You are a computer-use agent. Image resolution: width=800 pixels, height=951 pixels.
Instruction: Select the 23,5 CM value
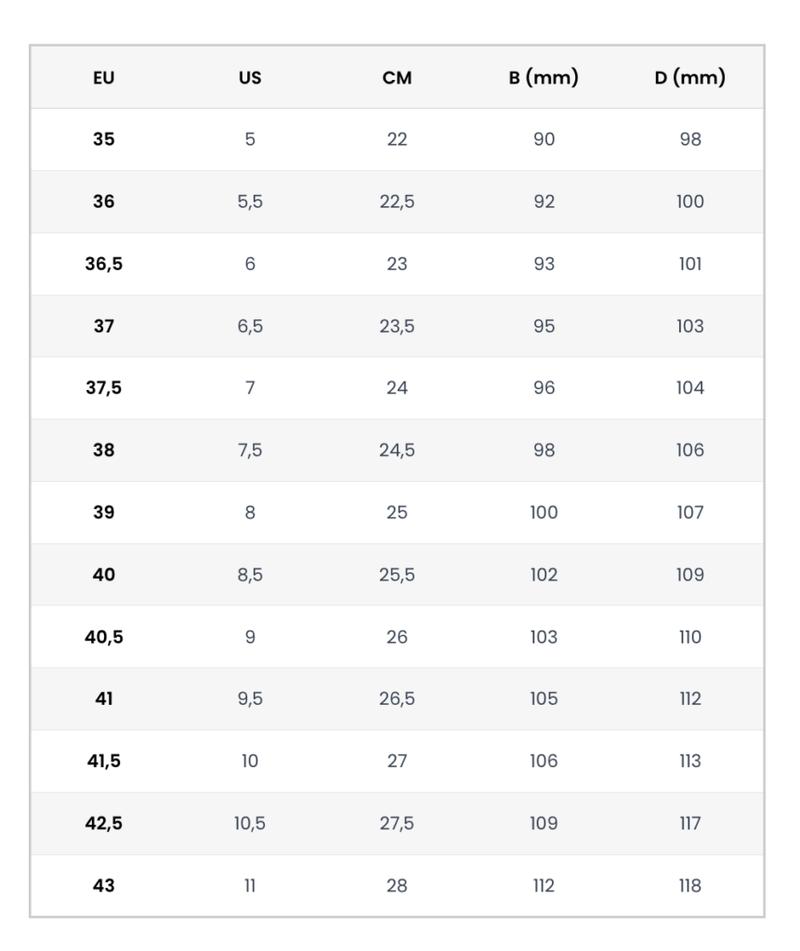pyautogui.click(x=397, y=326)
